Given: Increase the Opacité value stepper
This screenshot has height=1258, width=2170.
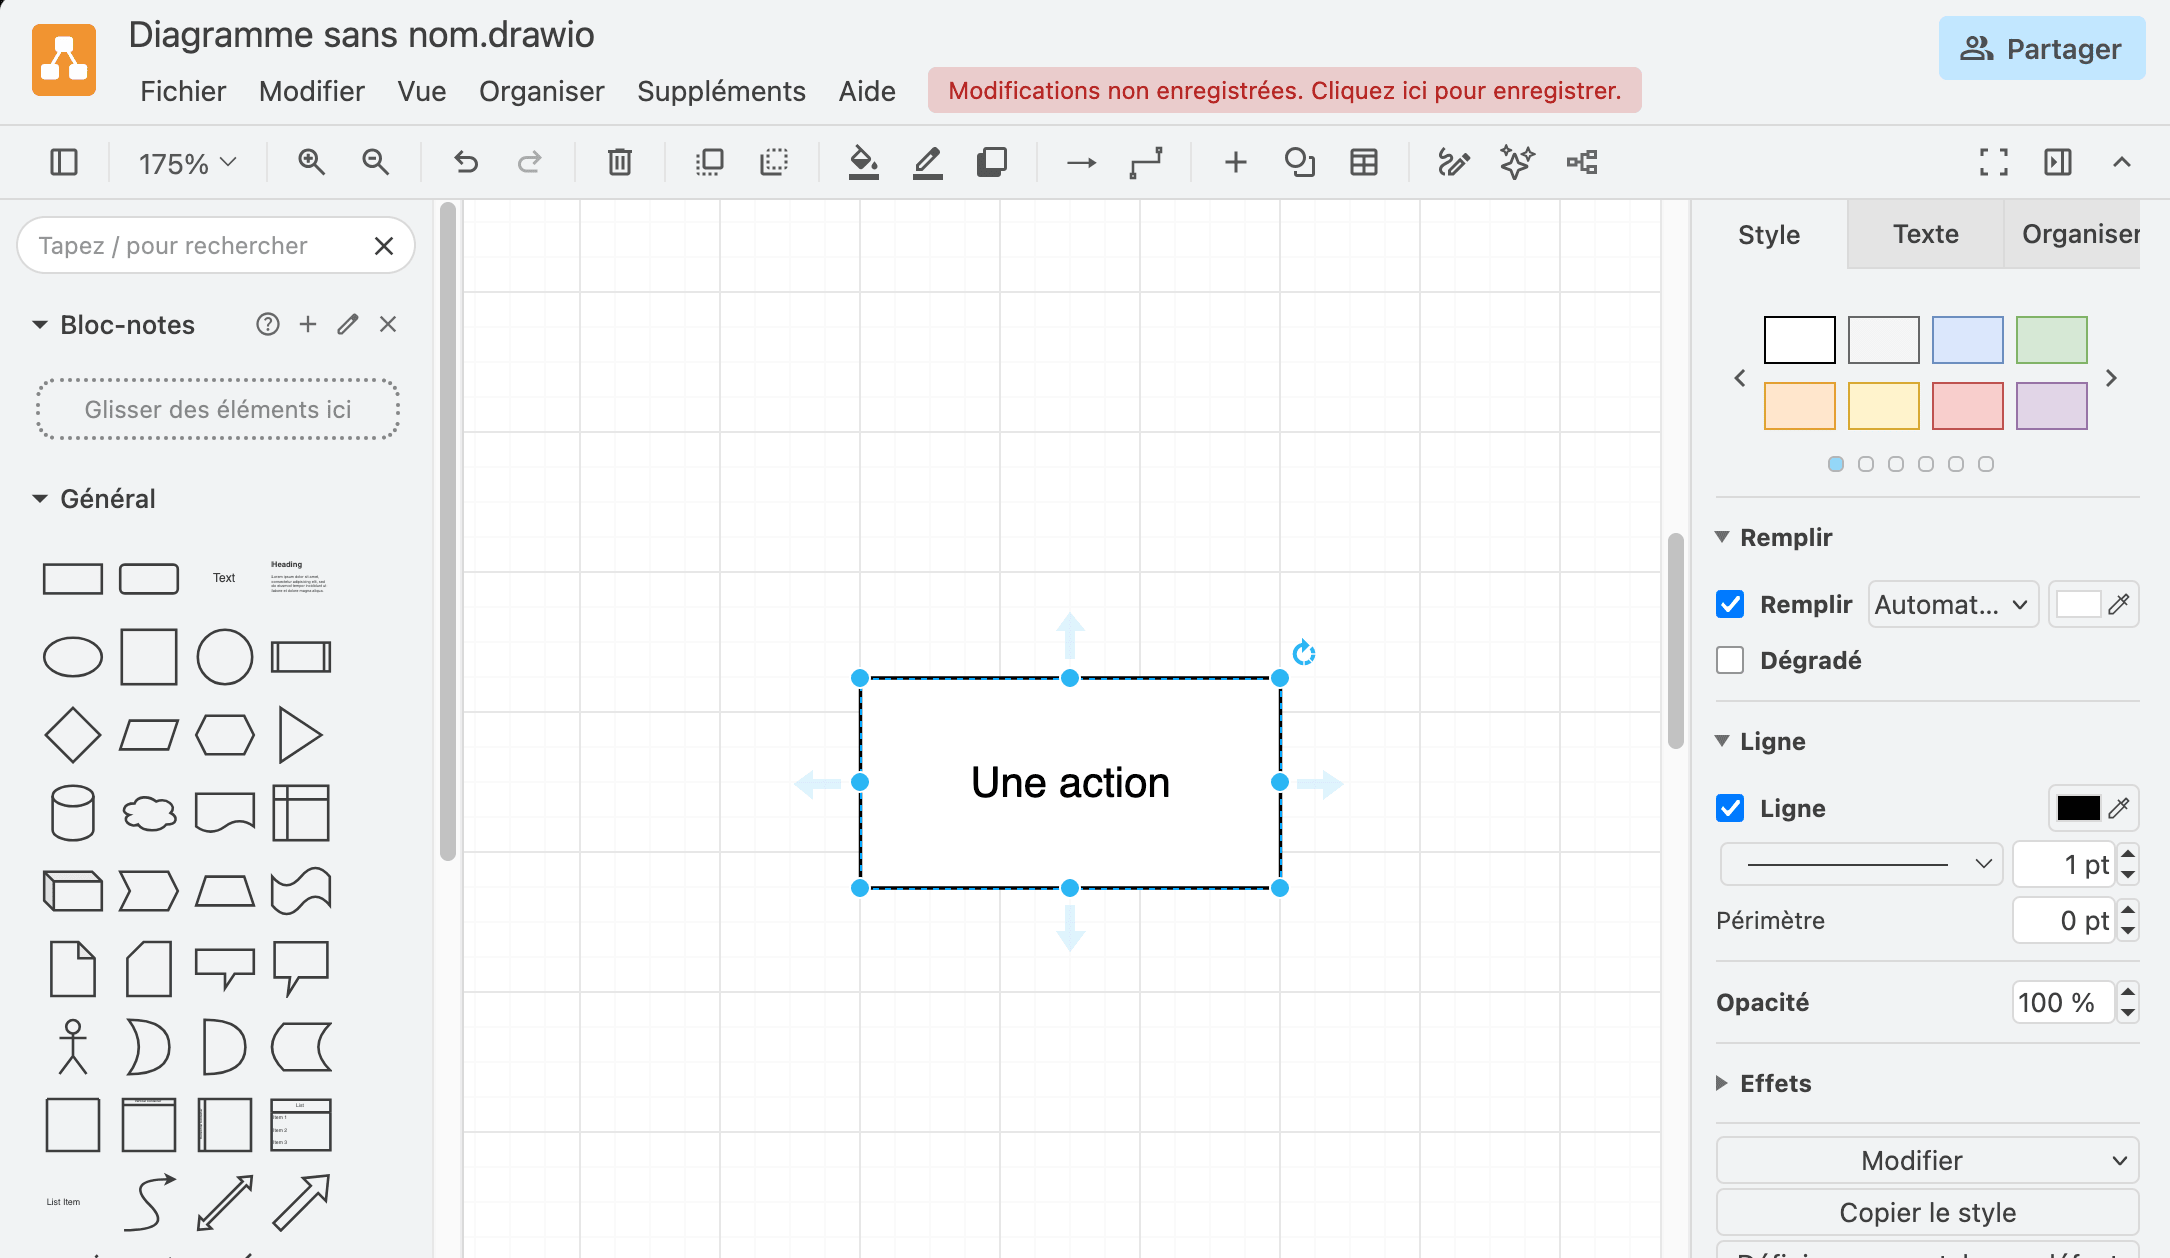Looking at the screenshot, I should click(x=2128, y=992).
